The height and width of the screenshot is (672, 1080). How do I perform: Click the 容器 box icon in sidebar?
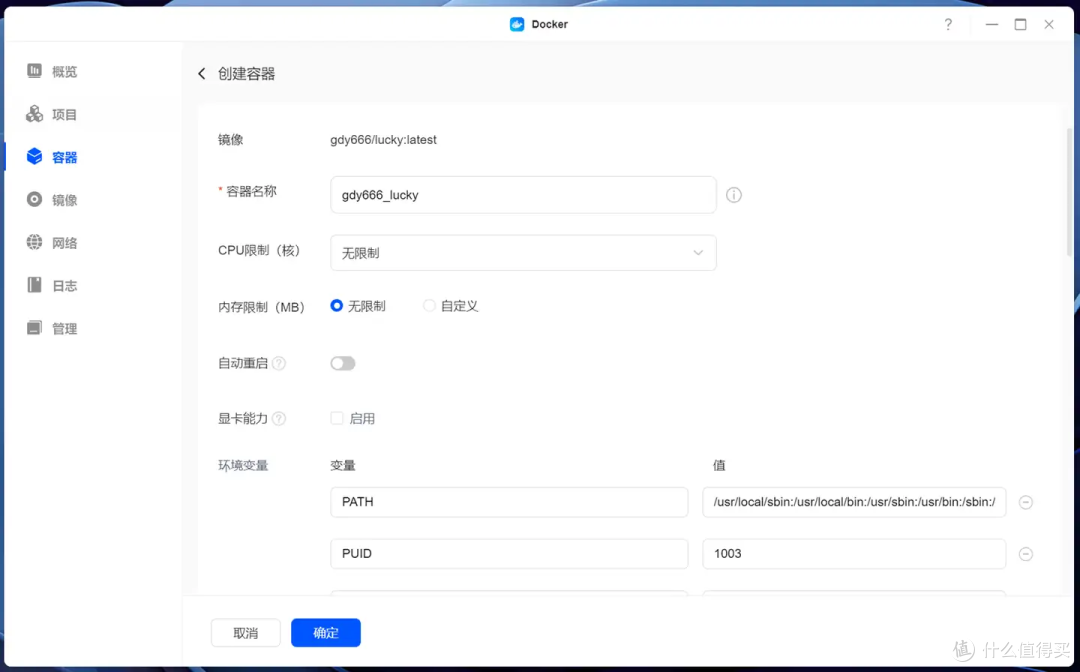(x=34, y=157)
